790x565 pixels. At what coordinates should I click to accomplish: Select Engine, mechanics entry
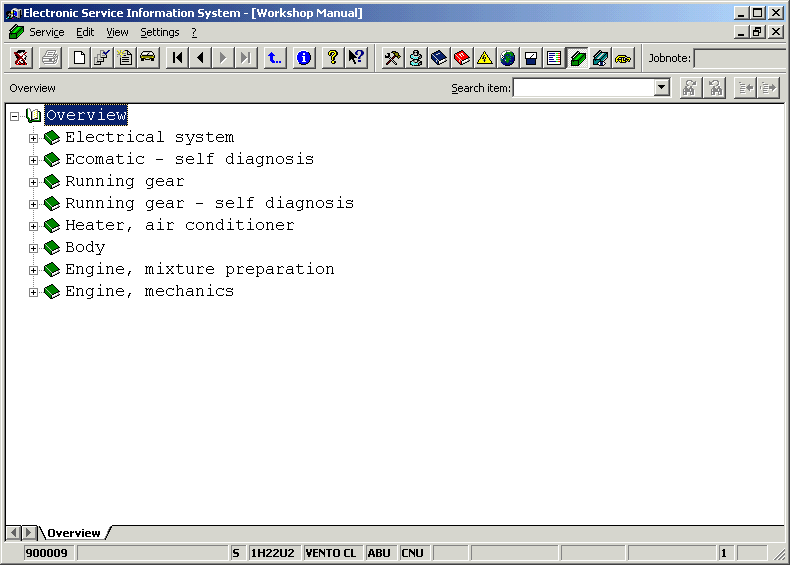(x=150, y=291)
